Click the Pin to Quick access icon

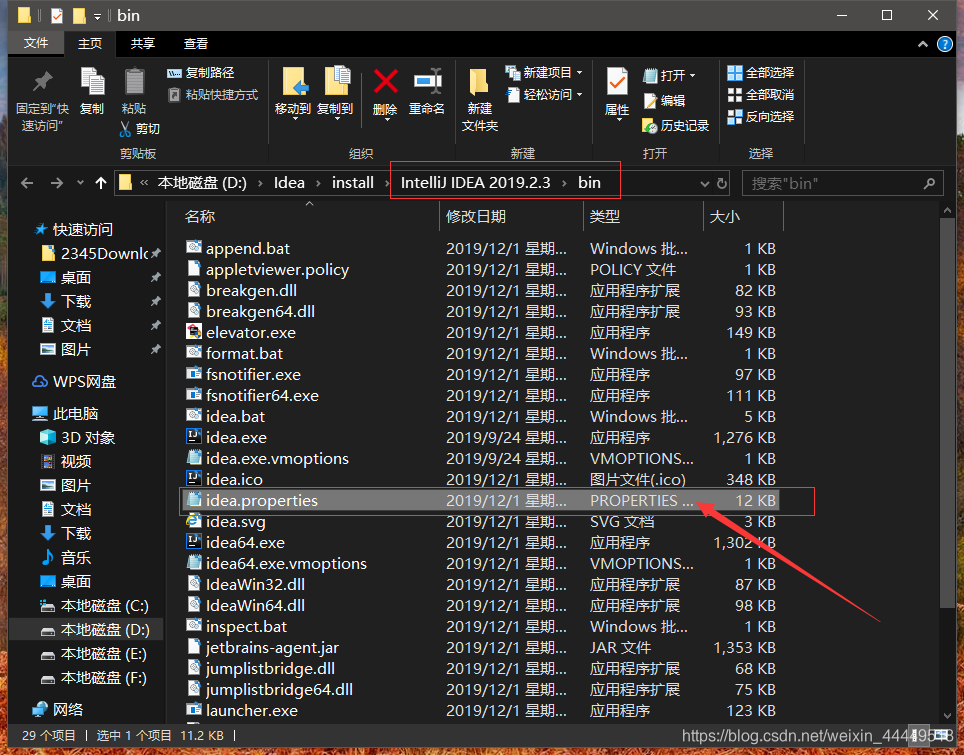42,81
